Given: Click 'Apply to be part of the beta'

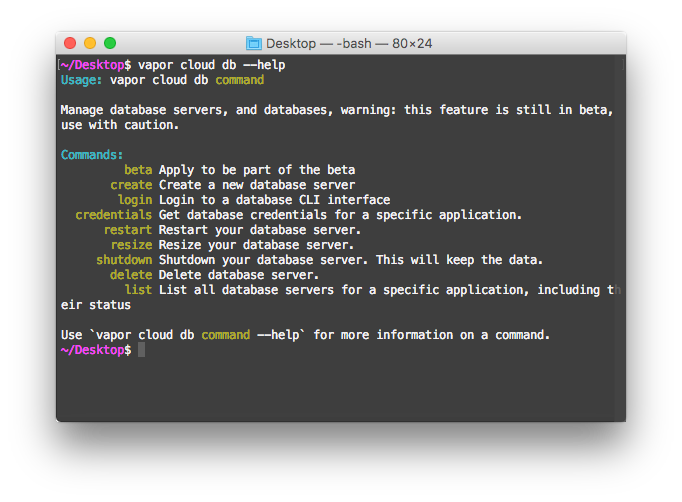Looking at the screenshot, I should (257, 170).
